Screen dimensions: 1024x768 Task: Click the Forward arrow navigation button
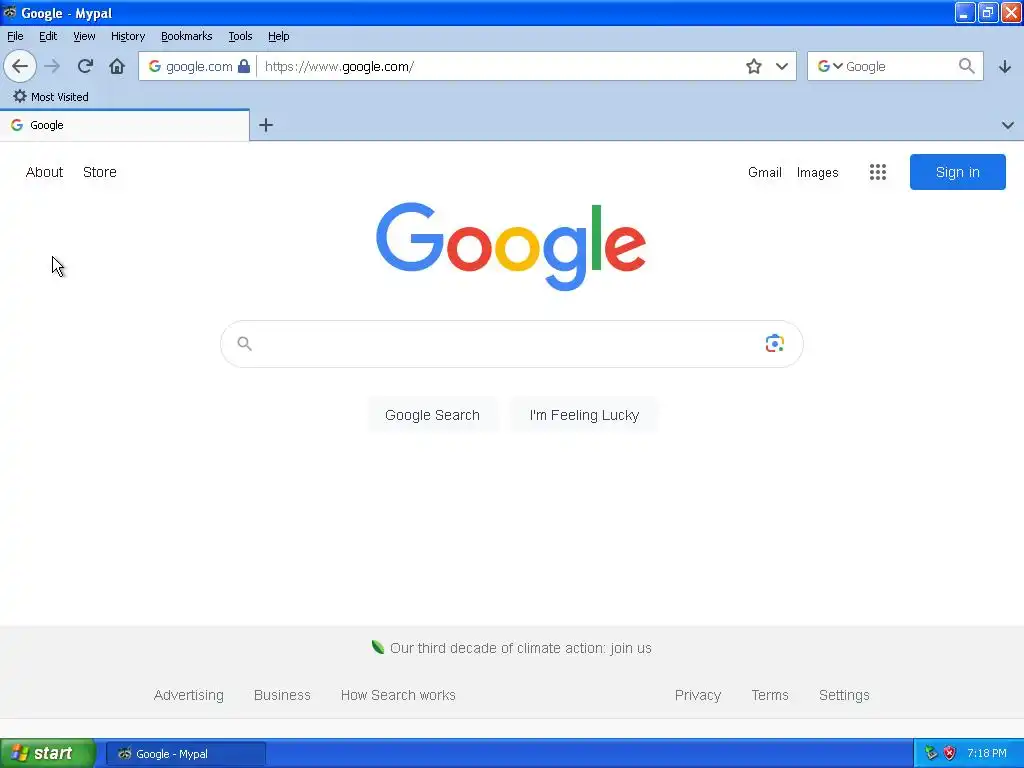click(x=52, y=66)
